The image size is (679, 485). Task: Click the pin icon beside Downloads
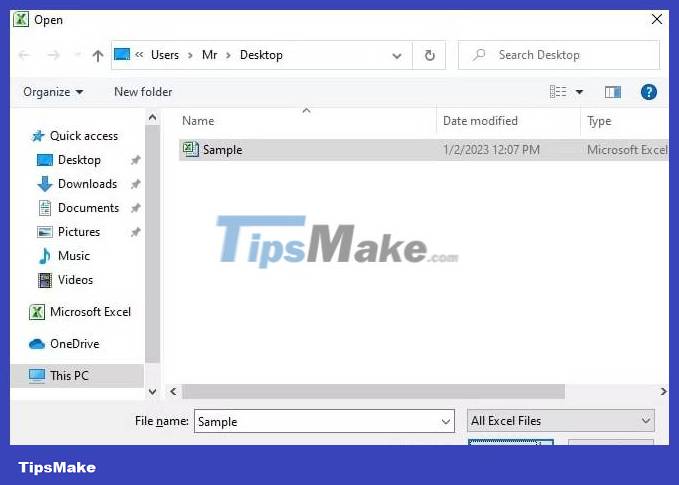[136, 184]
